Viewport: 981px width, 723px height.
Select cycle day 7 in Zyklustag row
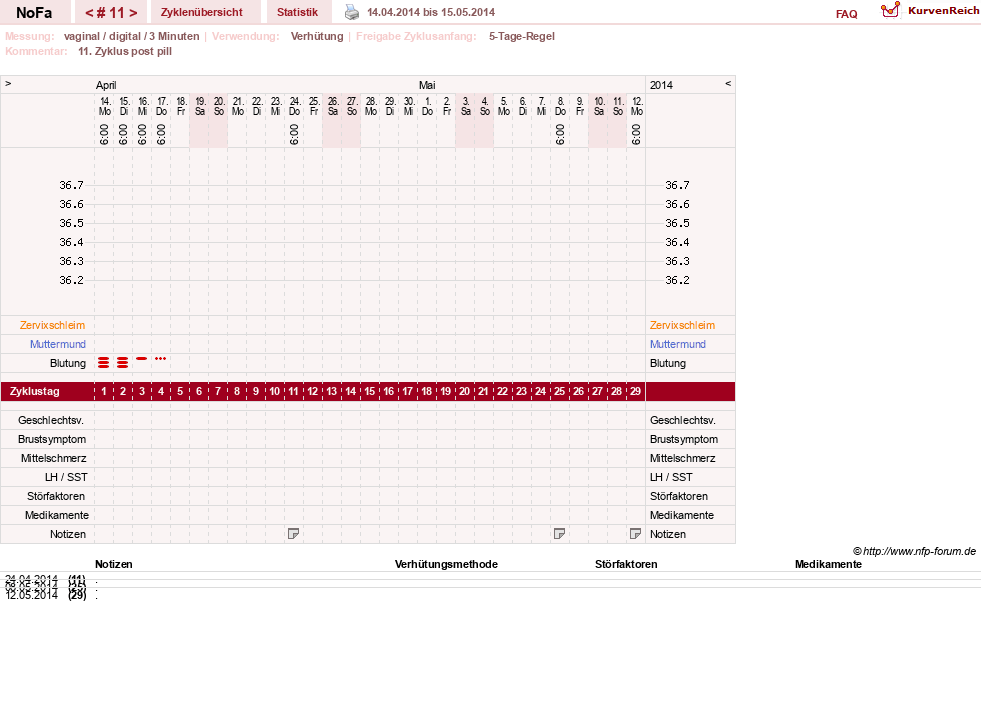tap(218, 392)
